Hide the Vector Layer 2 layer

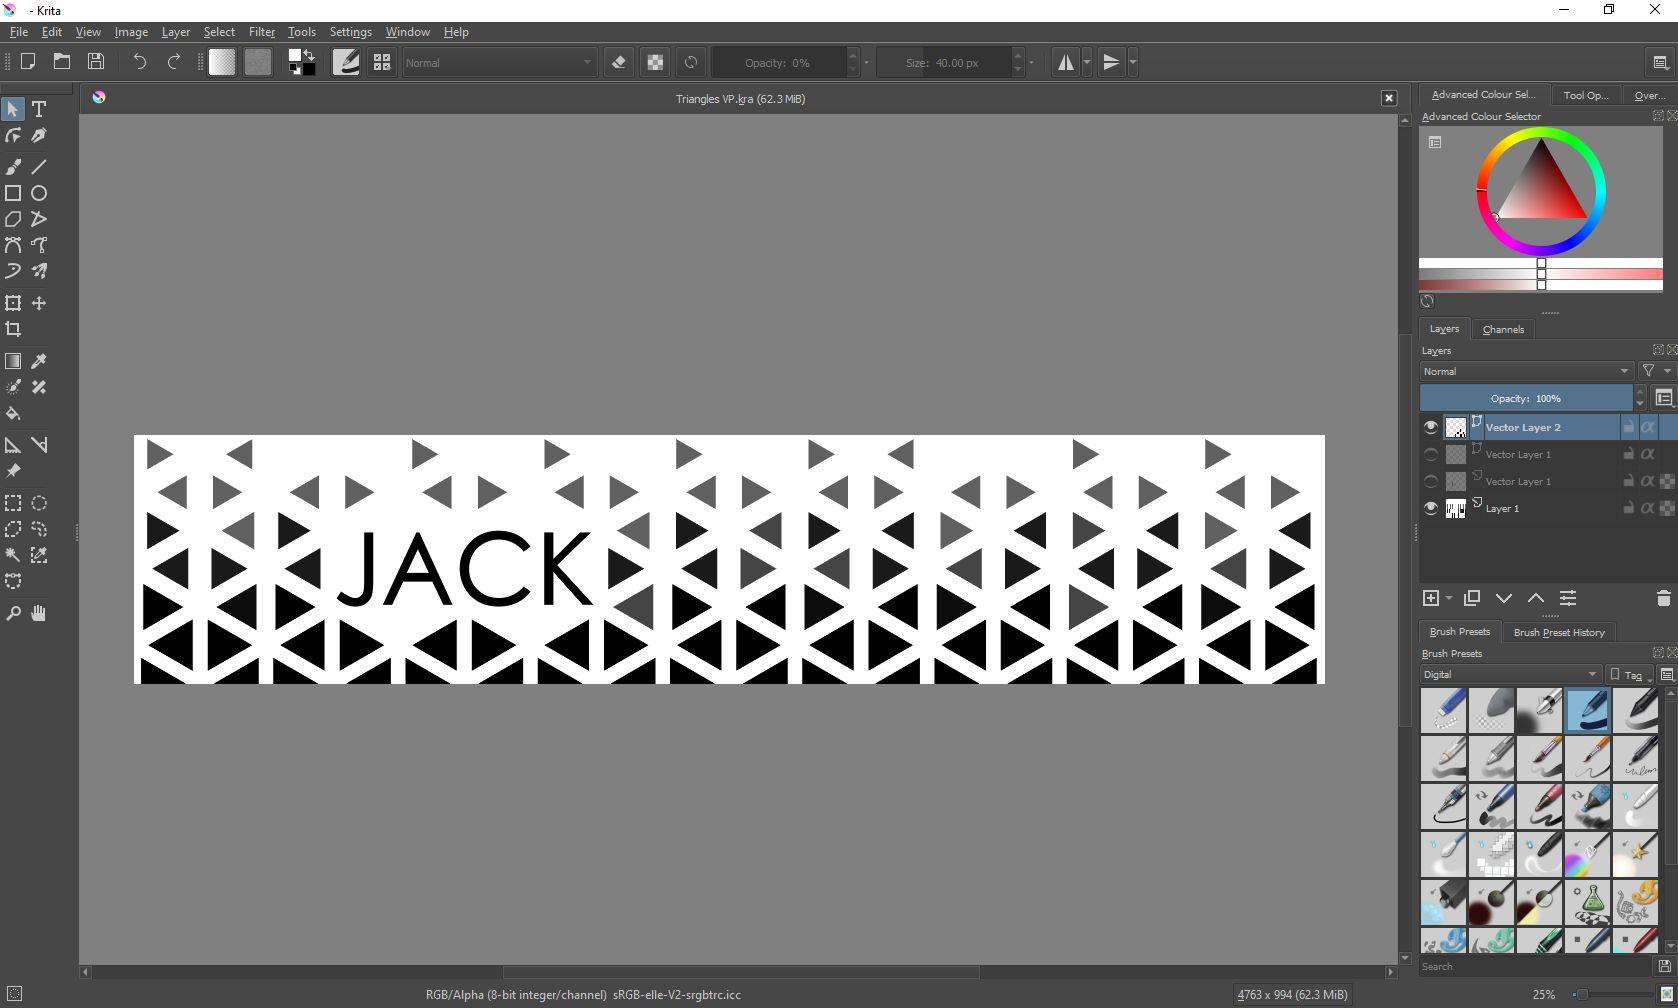(x=1431, y=426)
